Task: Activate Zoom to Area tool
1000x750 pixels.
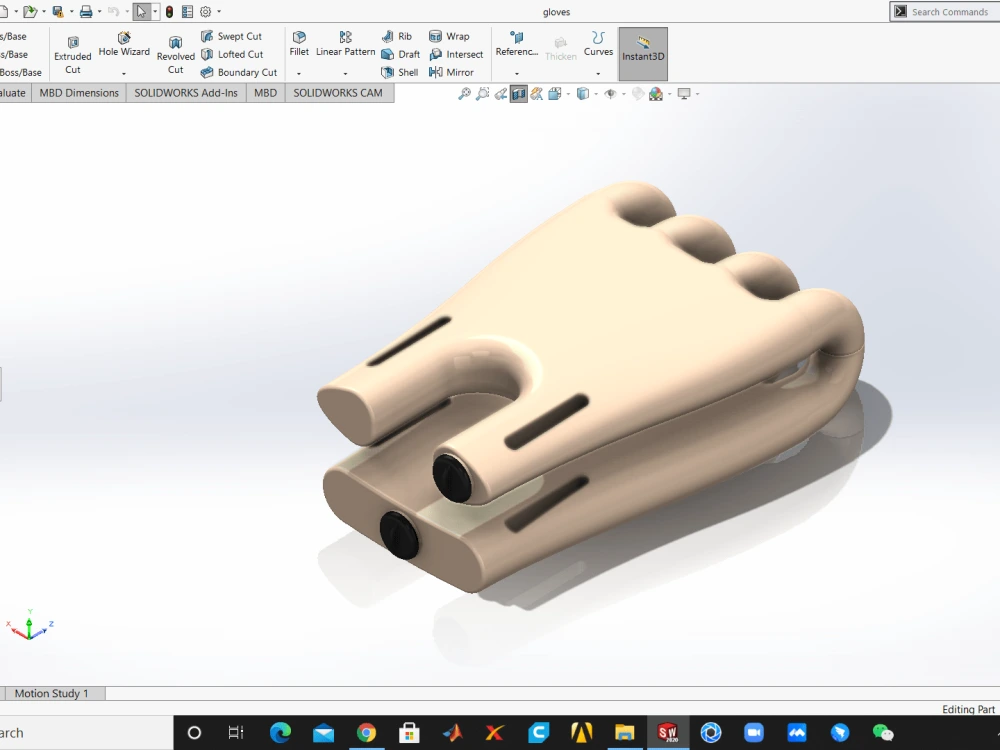Action: click(x=483, y=94)
